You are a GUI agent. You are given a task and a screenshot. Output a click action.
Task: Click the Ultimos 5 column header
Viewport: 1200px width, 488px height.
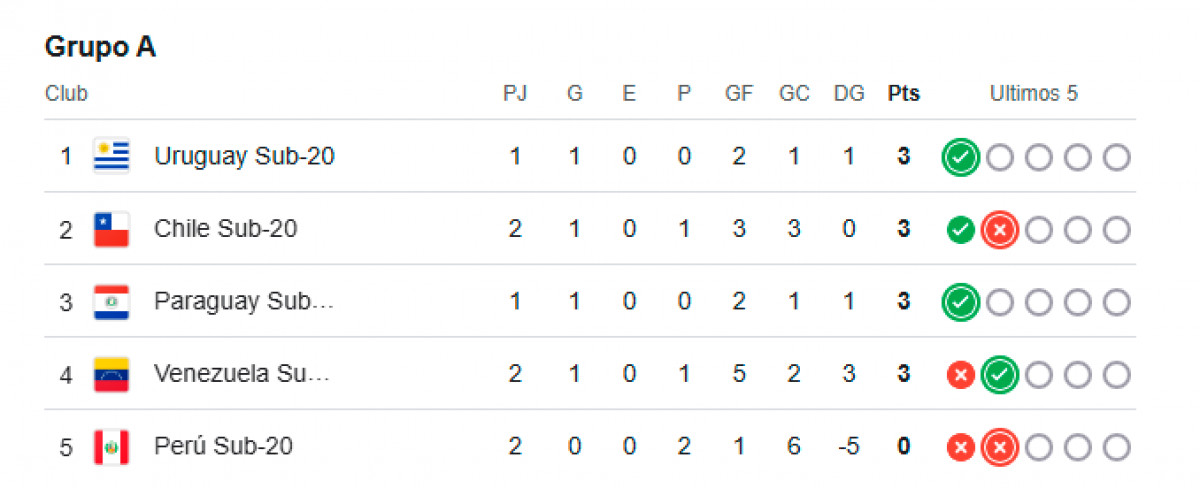point(1034,94)
